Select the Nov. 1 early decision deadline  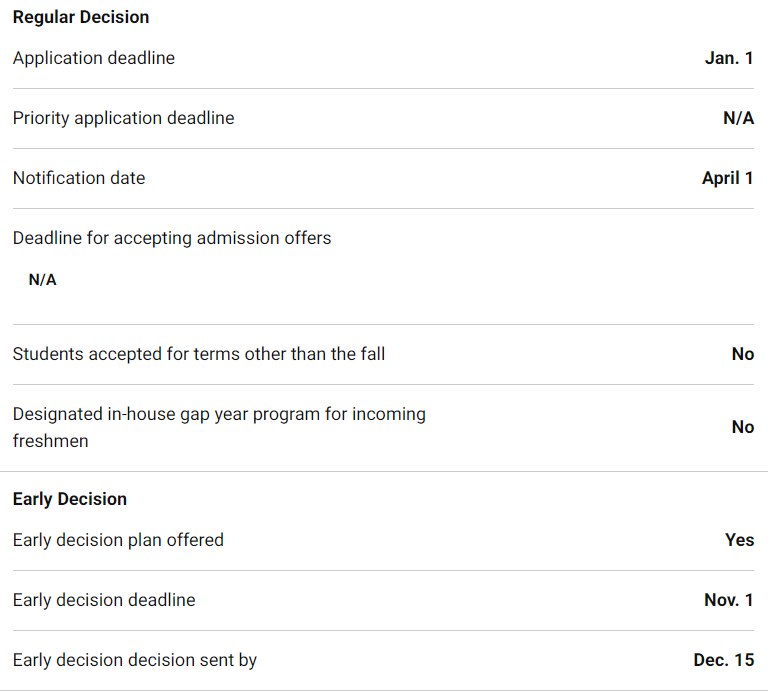(x=728, y=600)
